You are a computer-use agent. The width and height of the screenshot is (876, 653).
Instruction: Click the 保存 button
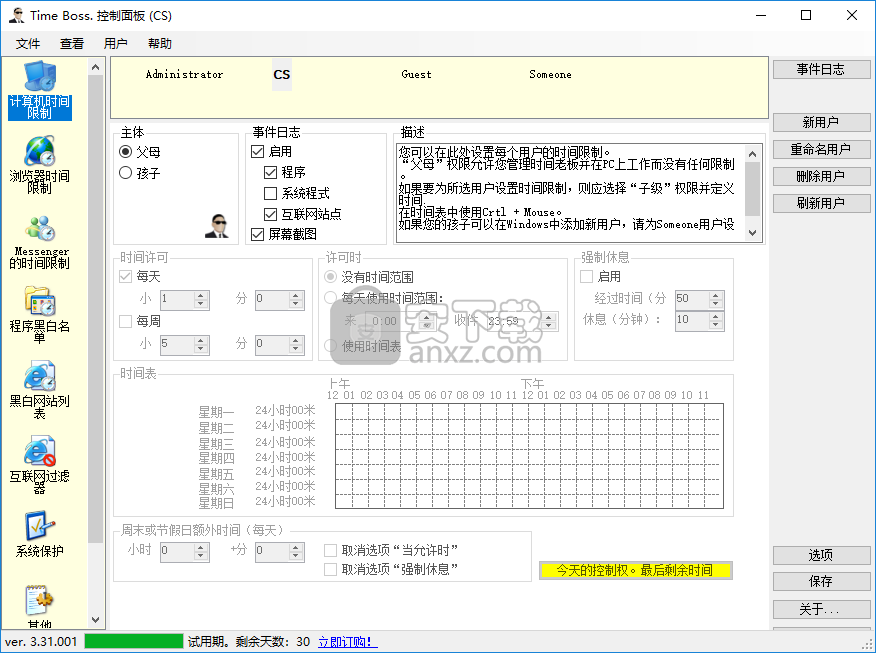[x=821, y=581]
